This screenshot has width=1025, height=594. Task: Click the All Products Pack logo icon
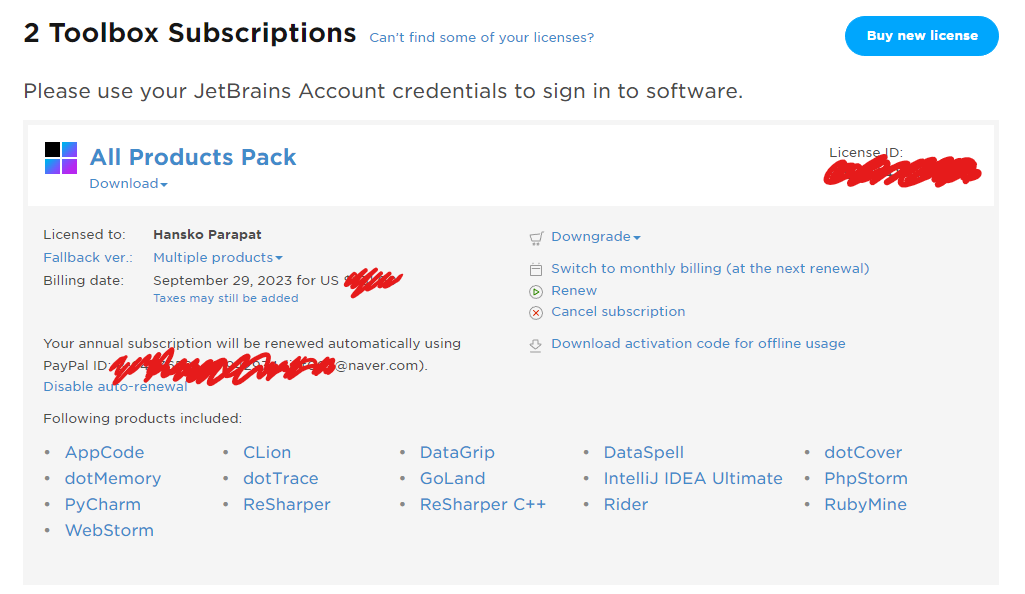[x=61, y=158]
